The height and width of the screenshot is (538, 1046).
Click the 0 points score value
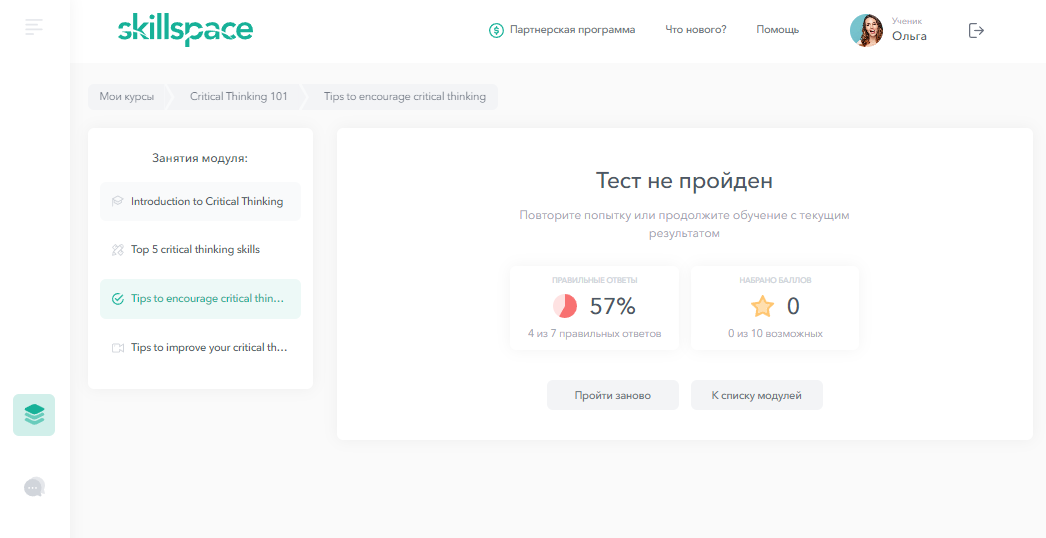point(793,306)
